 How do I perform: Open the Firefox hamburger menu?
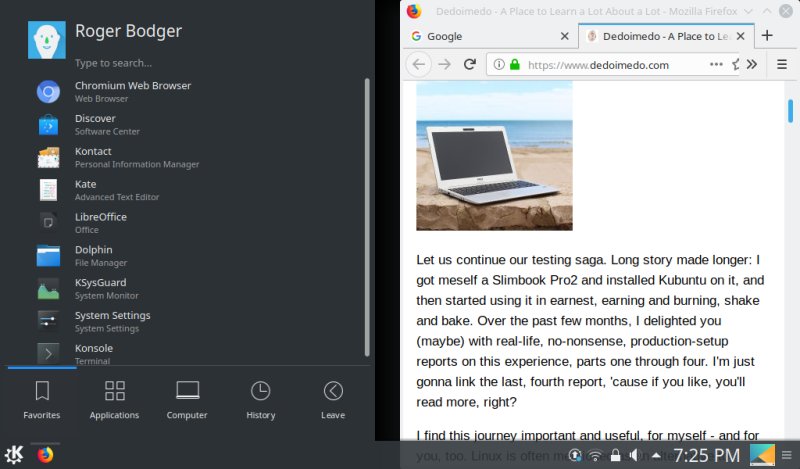coord(782,64)
